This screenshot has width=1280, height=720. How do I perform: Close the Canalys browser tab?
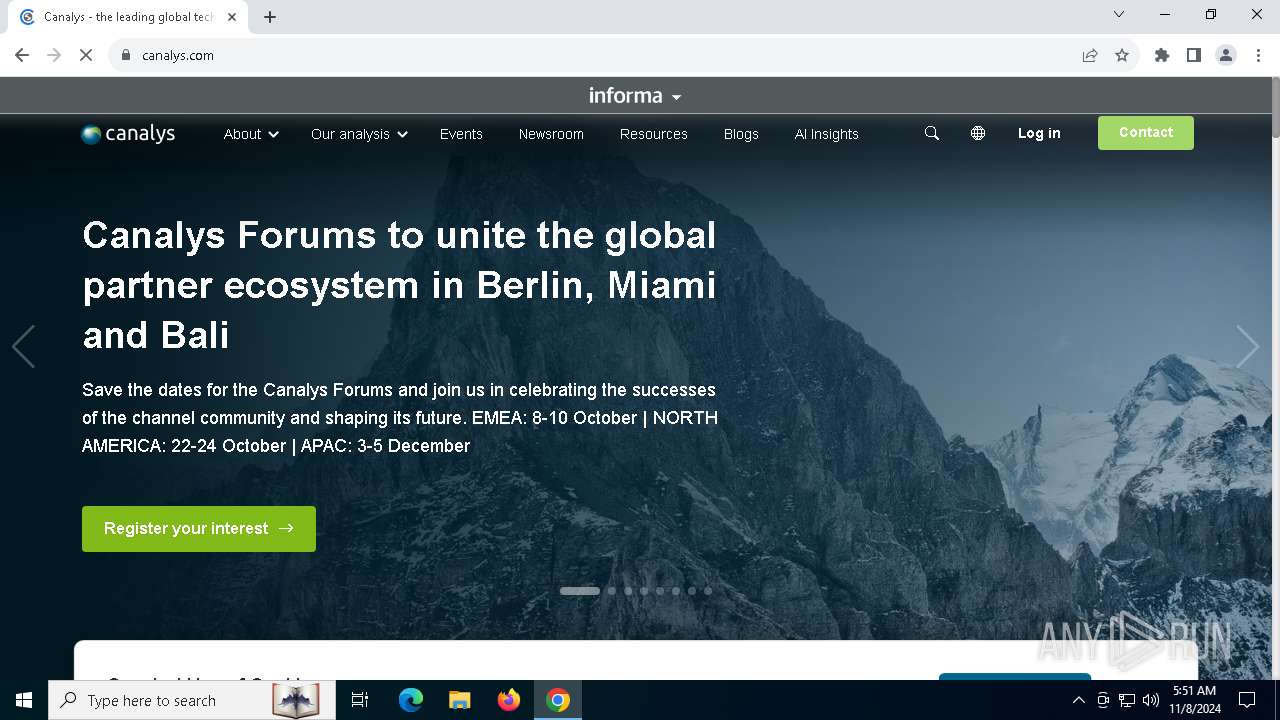[x=232, y=17]
